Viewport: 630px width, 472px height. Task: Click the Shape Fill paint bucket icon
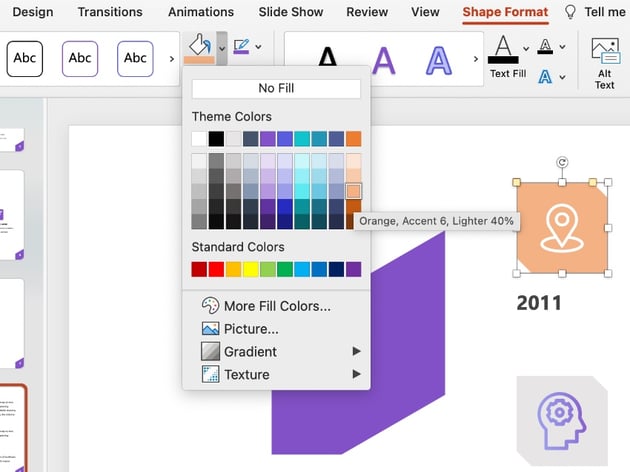pos(199,46)
